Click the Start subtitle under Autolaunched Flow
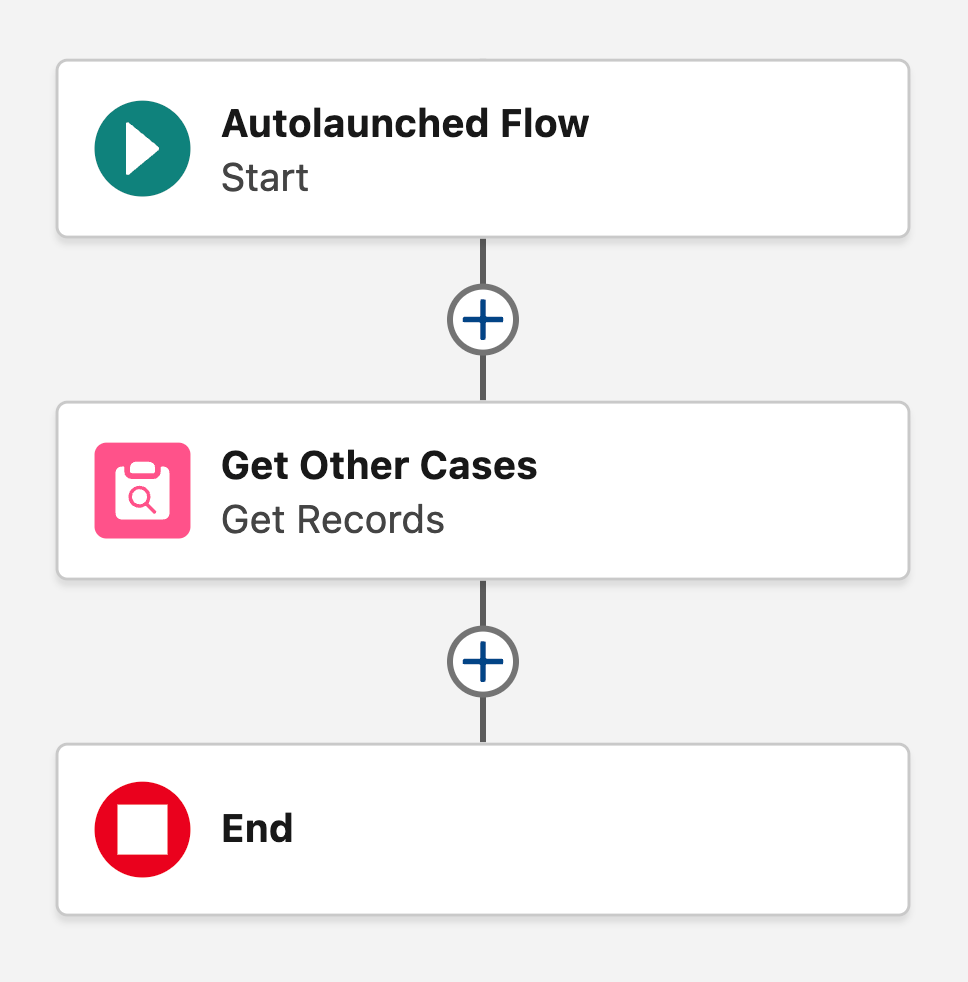Image resolution: width=968 pixels, height=982 pixels. [x=264, y=178]
